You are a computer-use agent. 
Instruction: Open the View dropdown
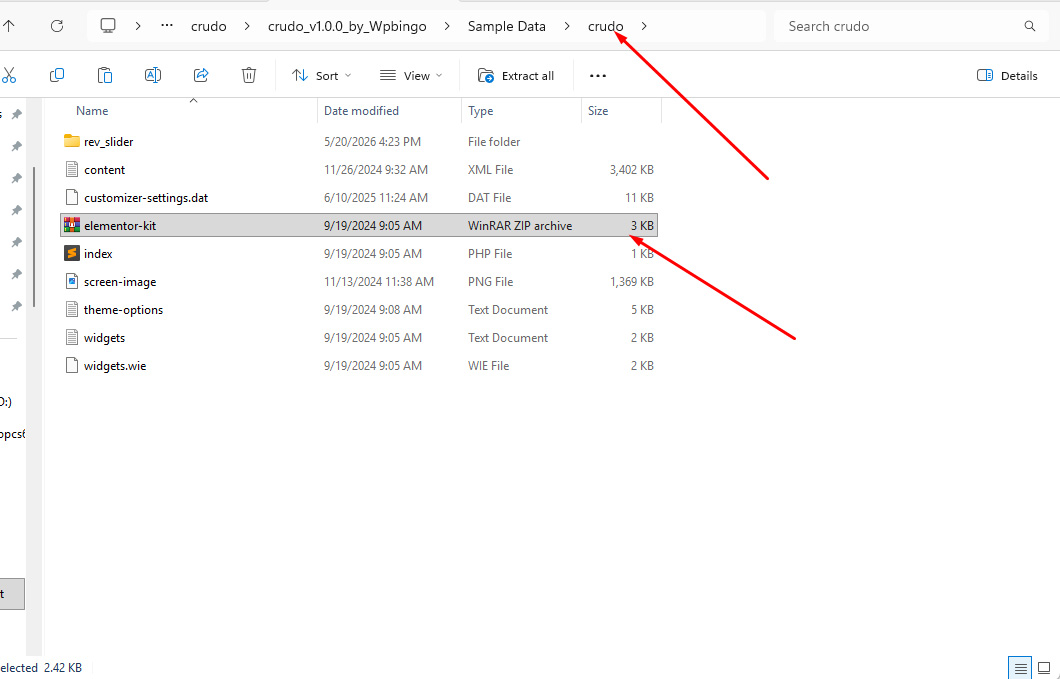pyautogui.click(x=411, y=76)
